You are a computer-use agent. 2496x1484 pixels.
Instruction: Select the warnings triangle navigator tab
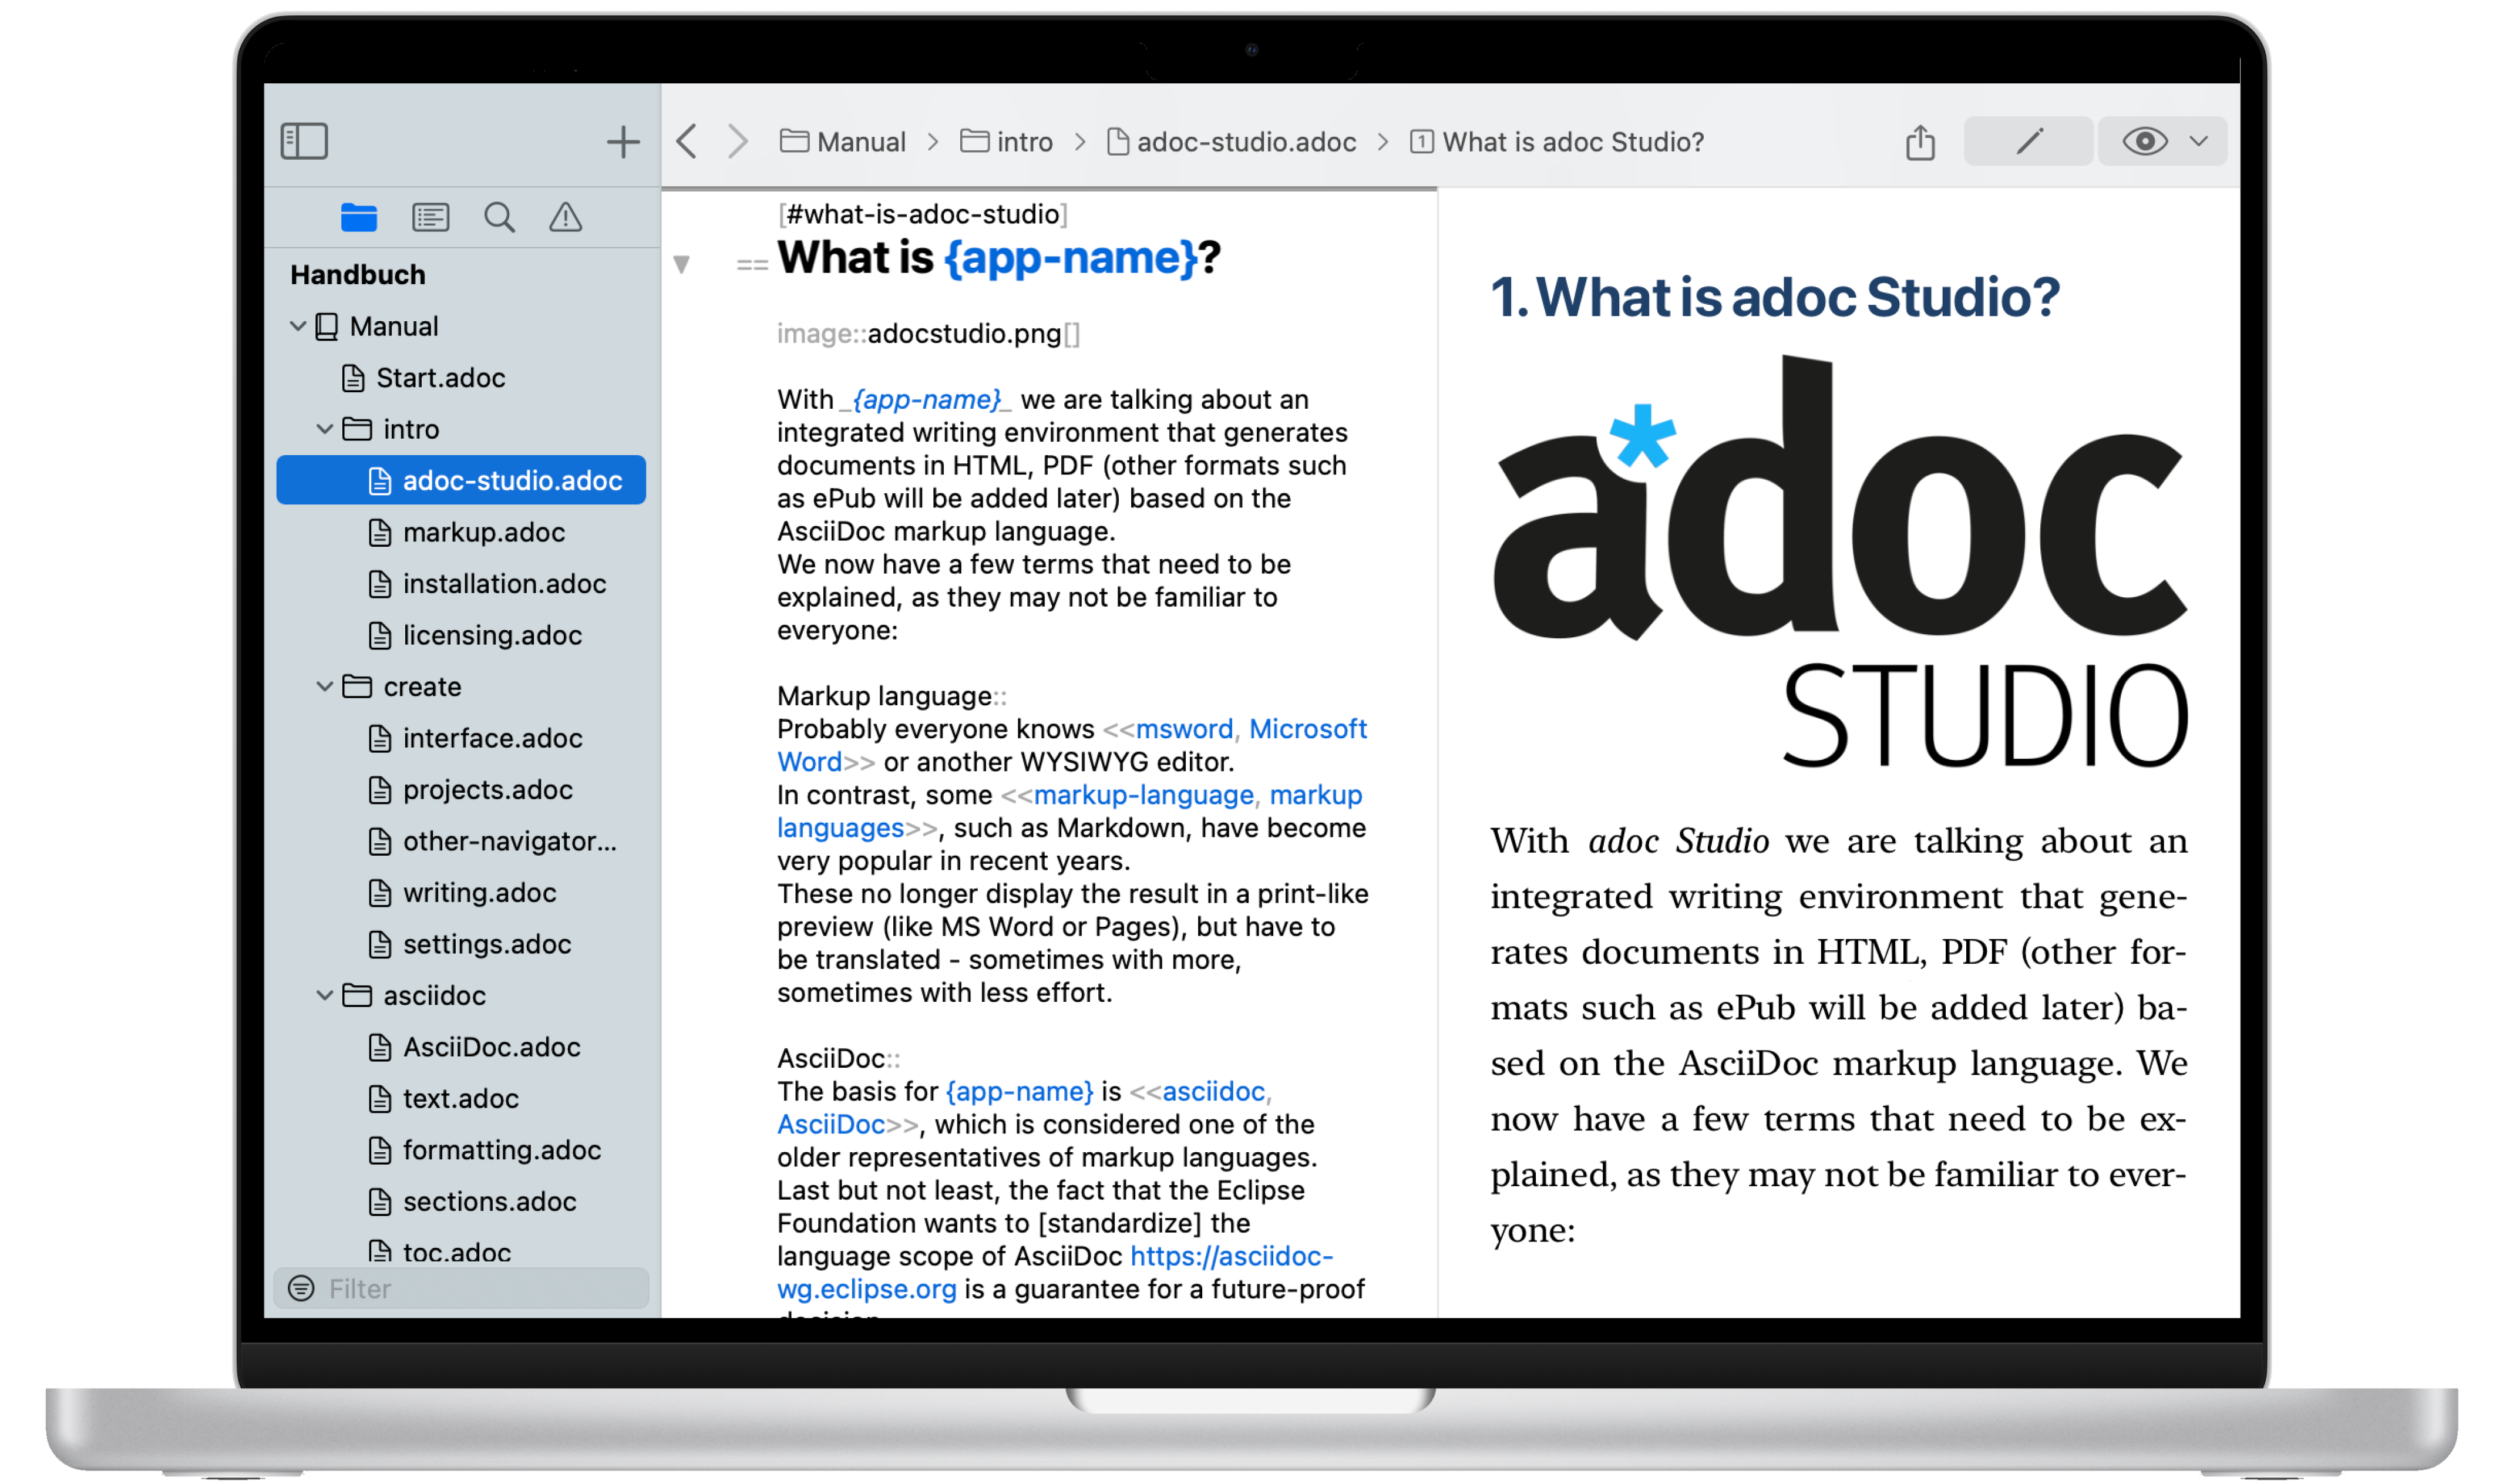point(565,217)
